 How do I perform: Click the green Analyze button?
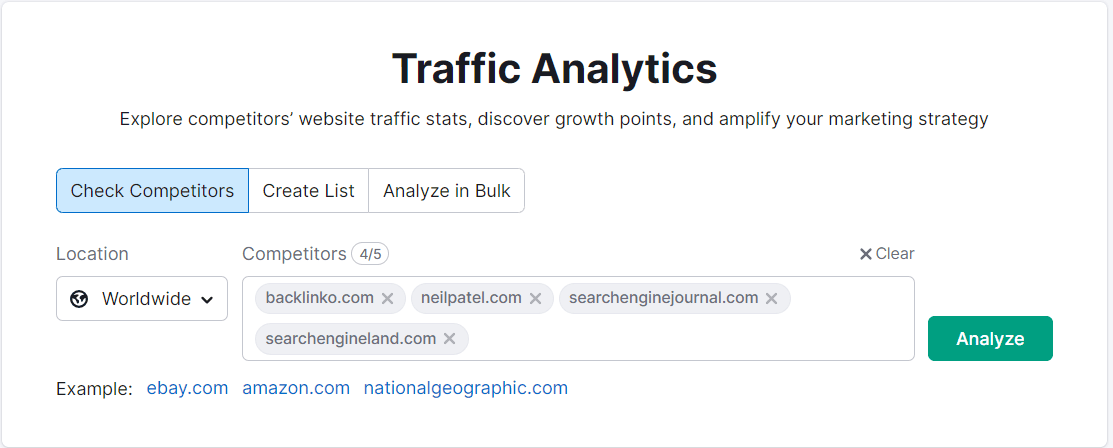[x=990, y=339]
